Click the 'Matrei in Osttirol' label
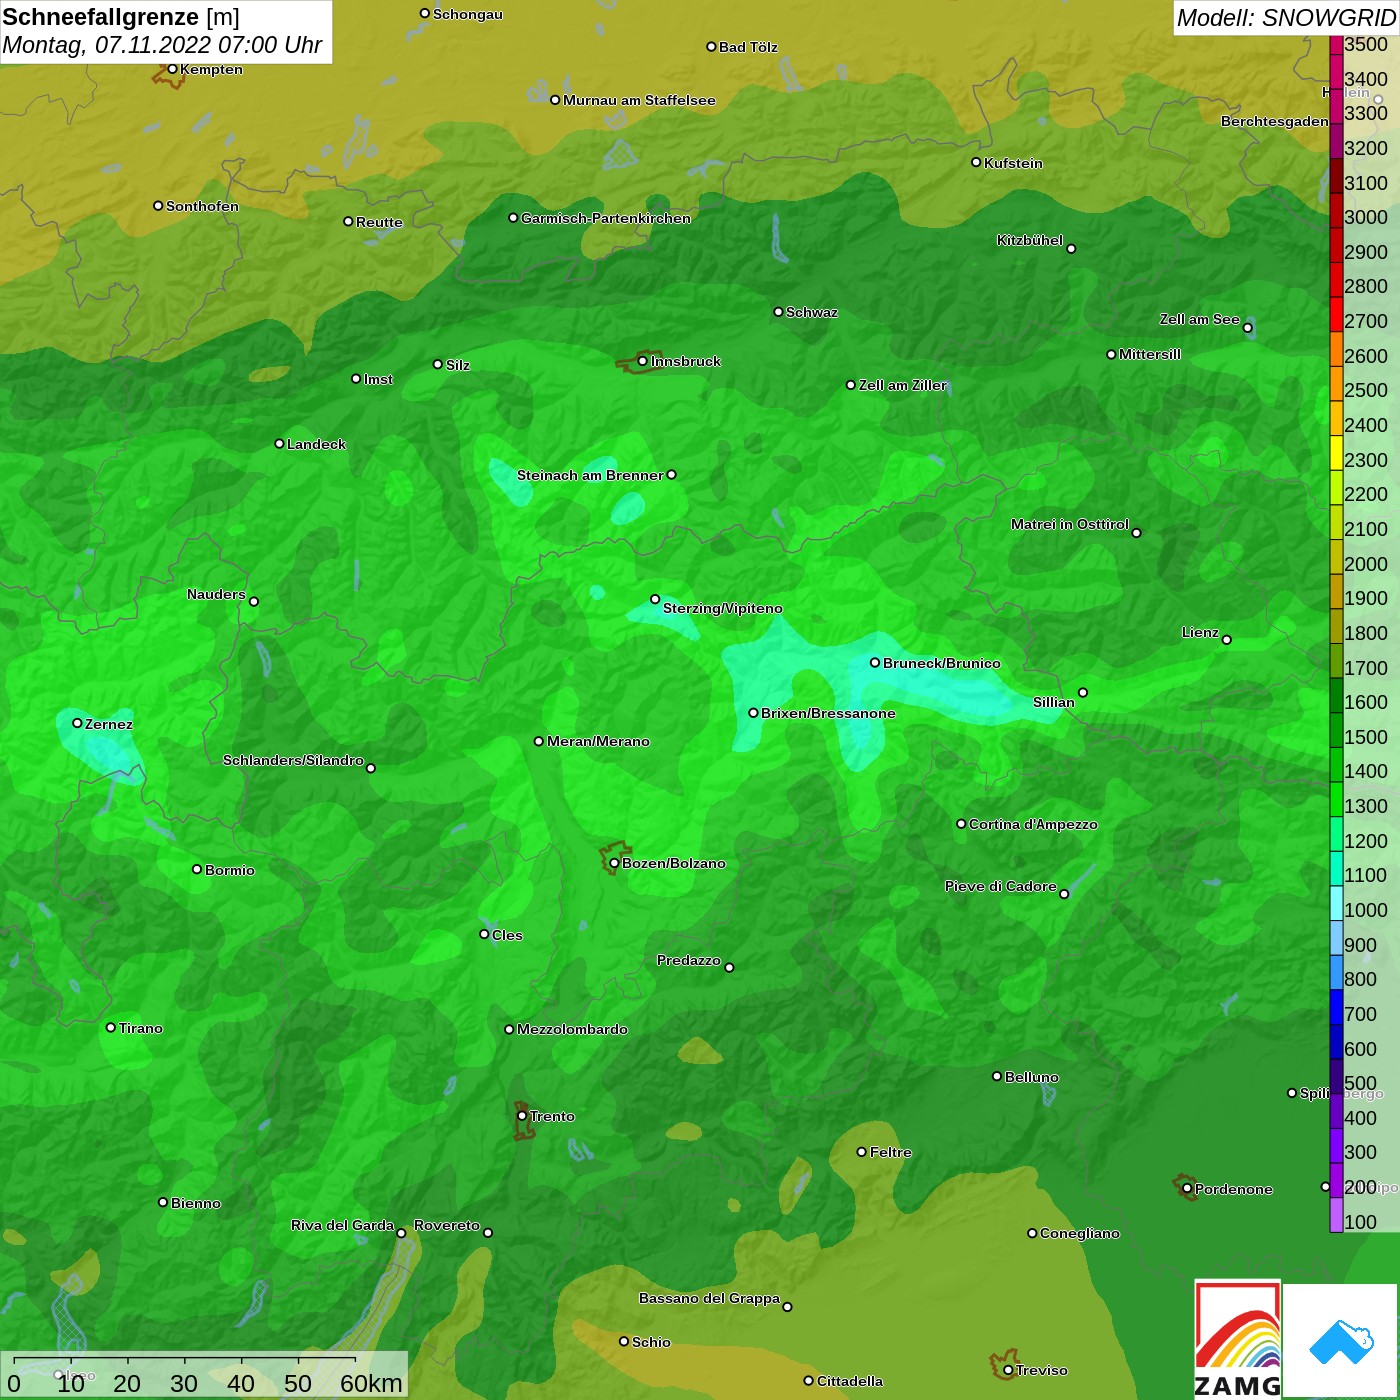 tap(1070, 524)
